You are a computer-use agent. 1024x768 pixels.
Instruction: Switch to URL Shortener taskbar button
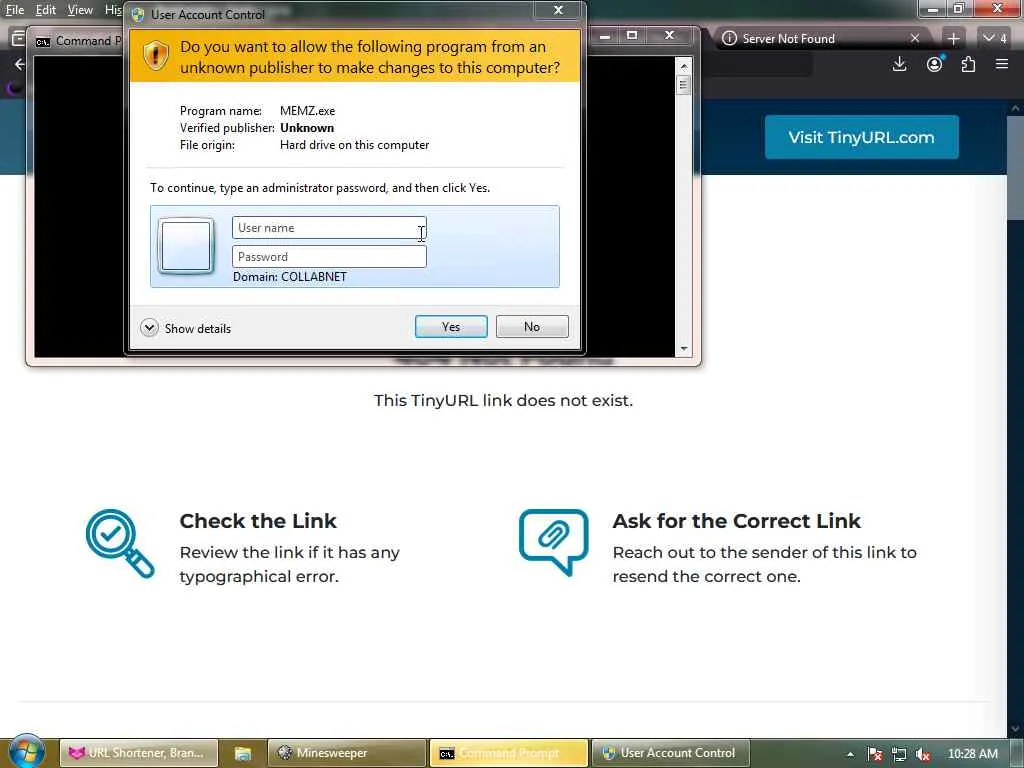click(138, 753)
